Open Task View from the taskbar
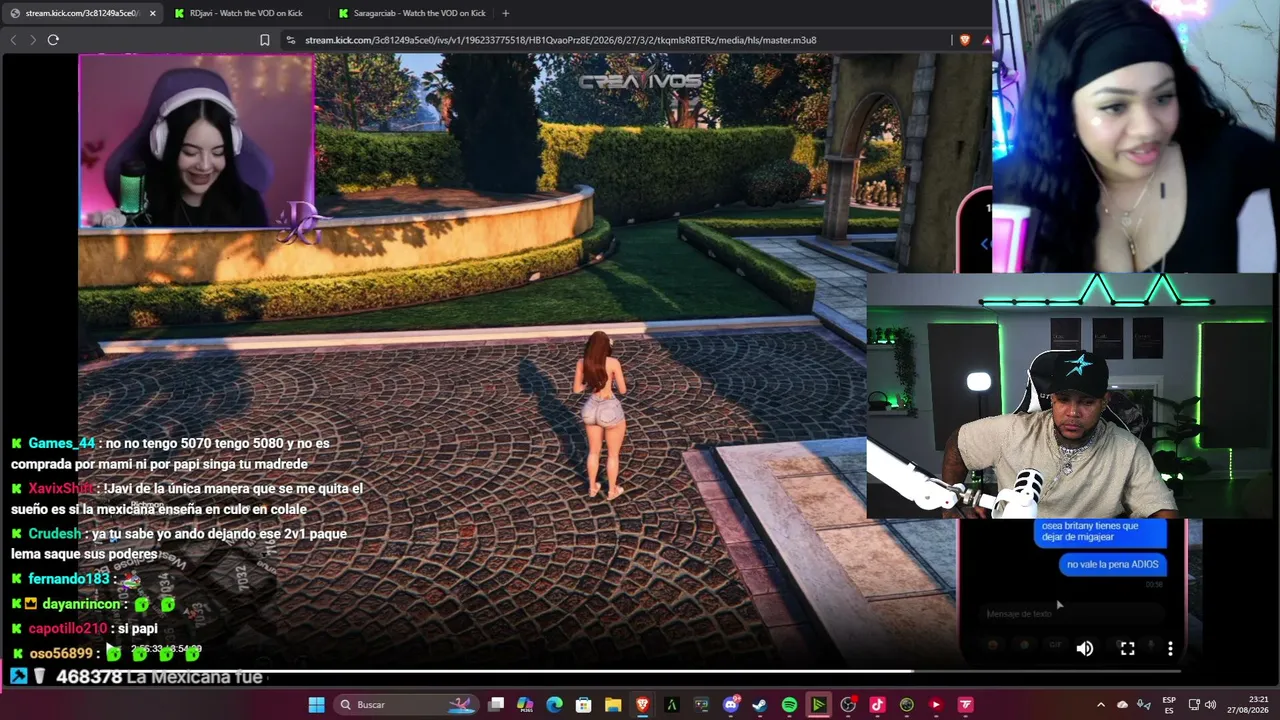The width and height of the screenshot is (1280, 720). pyautogui.click(x=496, y=705)
